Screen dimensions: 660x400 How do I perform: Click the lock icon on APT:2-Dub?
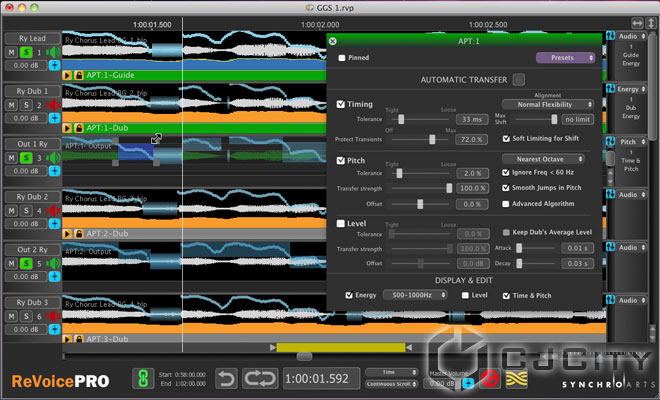click(79, 234)
